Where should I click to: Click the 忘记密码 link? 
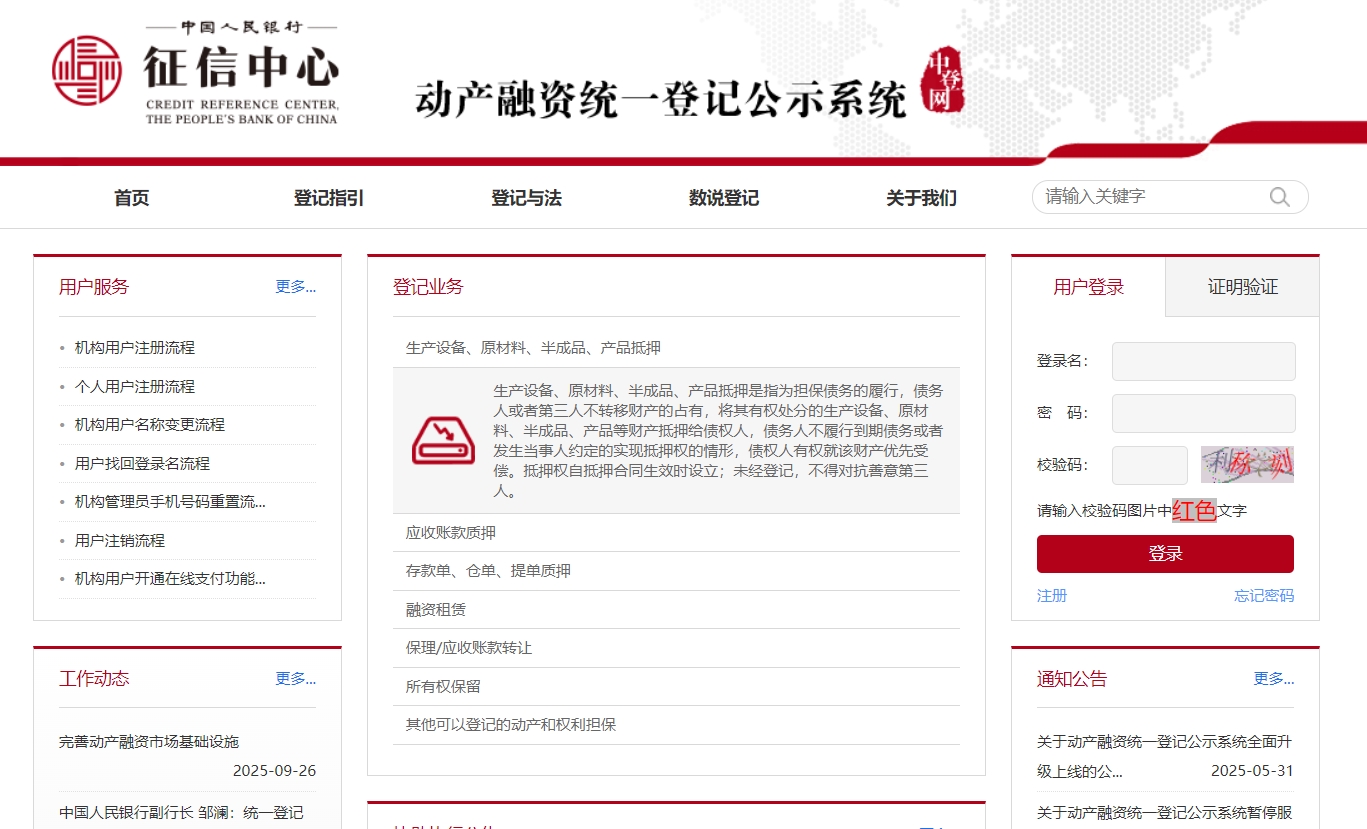(1263, 595)
